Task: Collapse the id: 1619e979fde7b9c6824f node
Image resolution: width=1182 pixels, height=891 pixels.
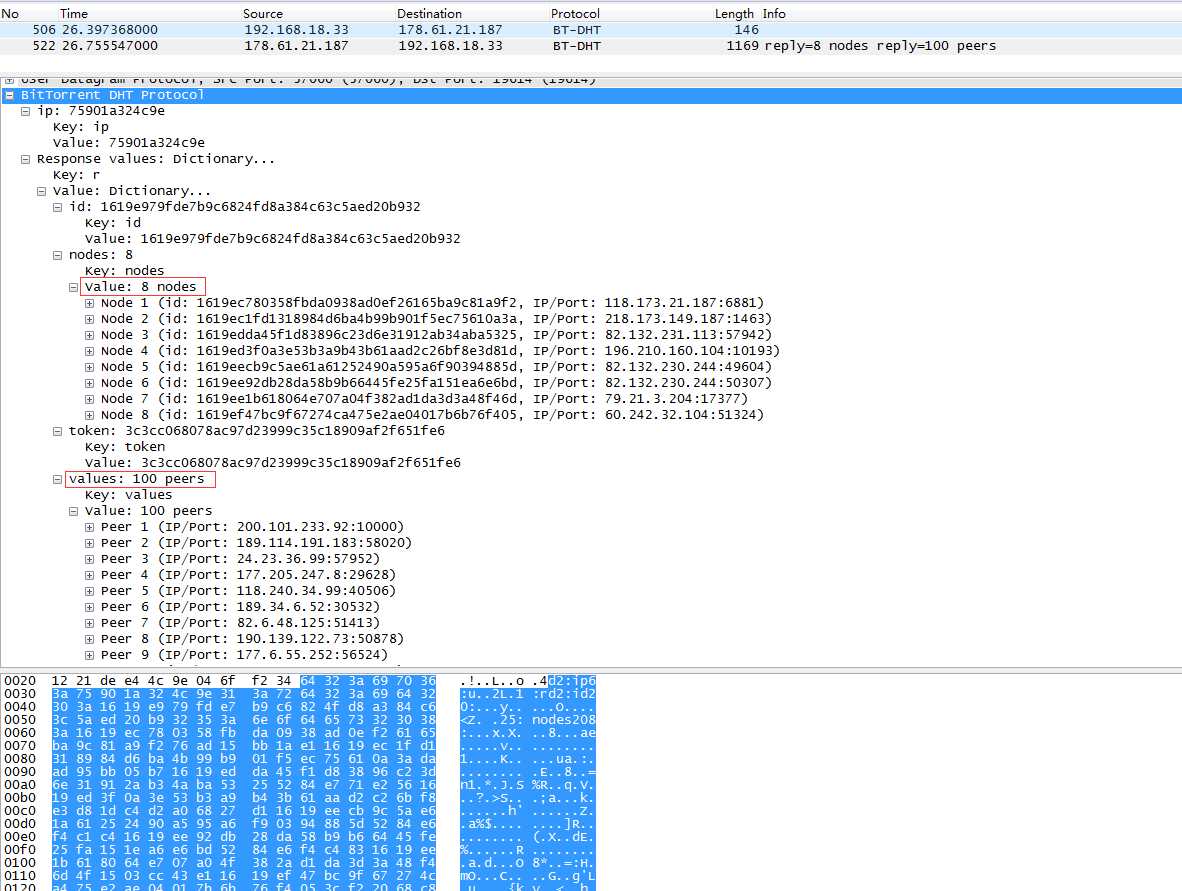Action: coord(57,207)
